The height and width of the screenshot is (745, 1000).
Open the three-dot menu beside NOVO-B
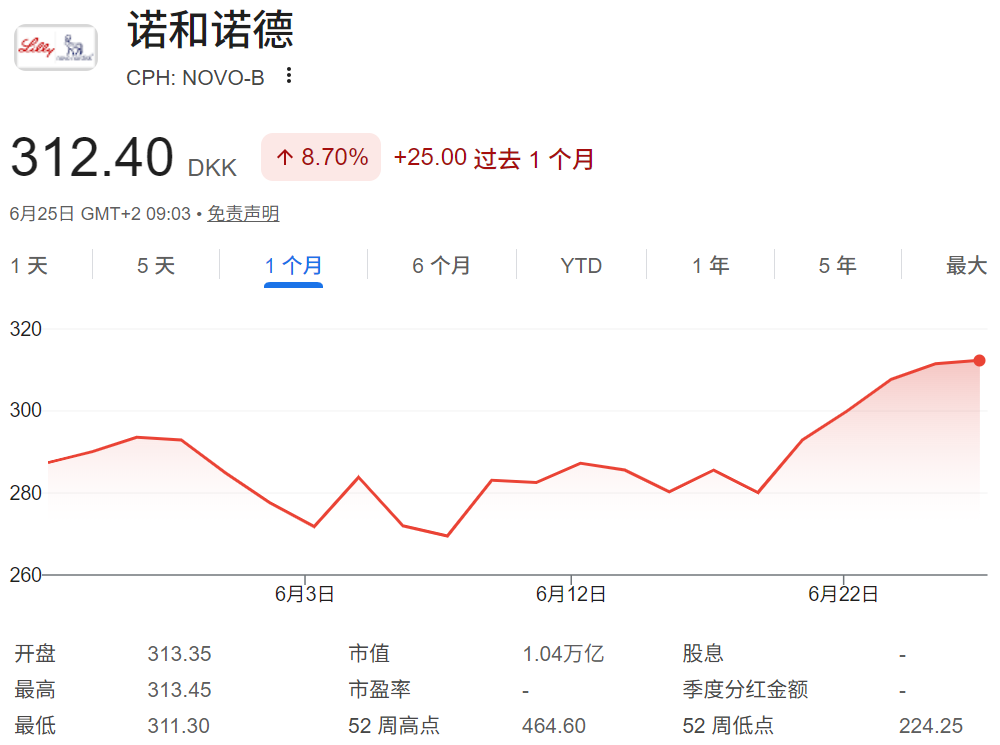coord(289,75)
